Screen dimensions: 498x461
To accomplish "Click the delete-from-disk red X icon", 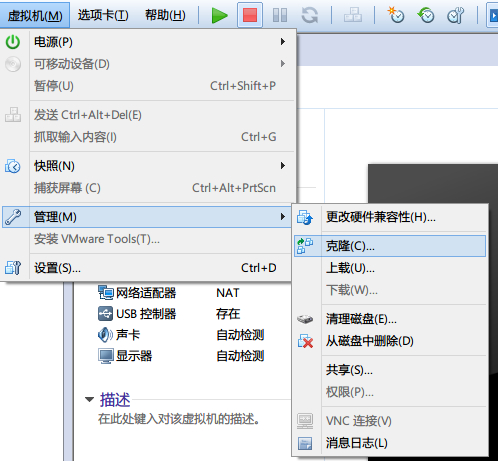I will [305, 341].
